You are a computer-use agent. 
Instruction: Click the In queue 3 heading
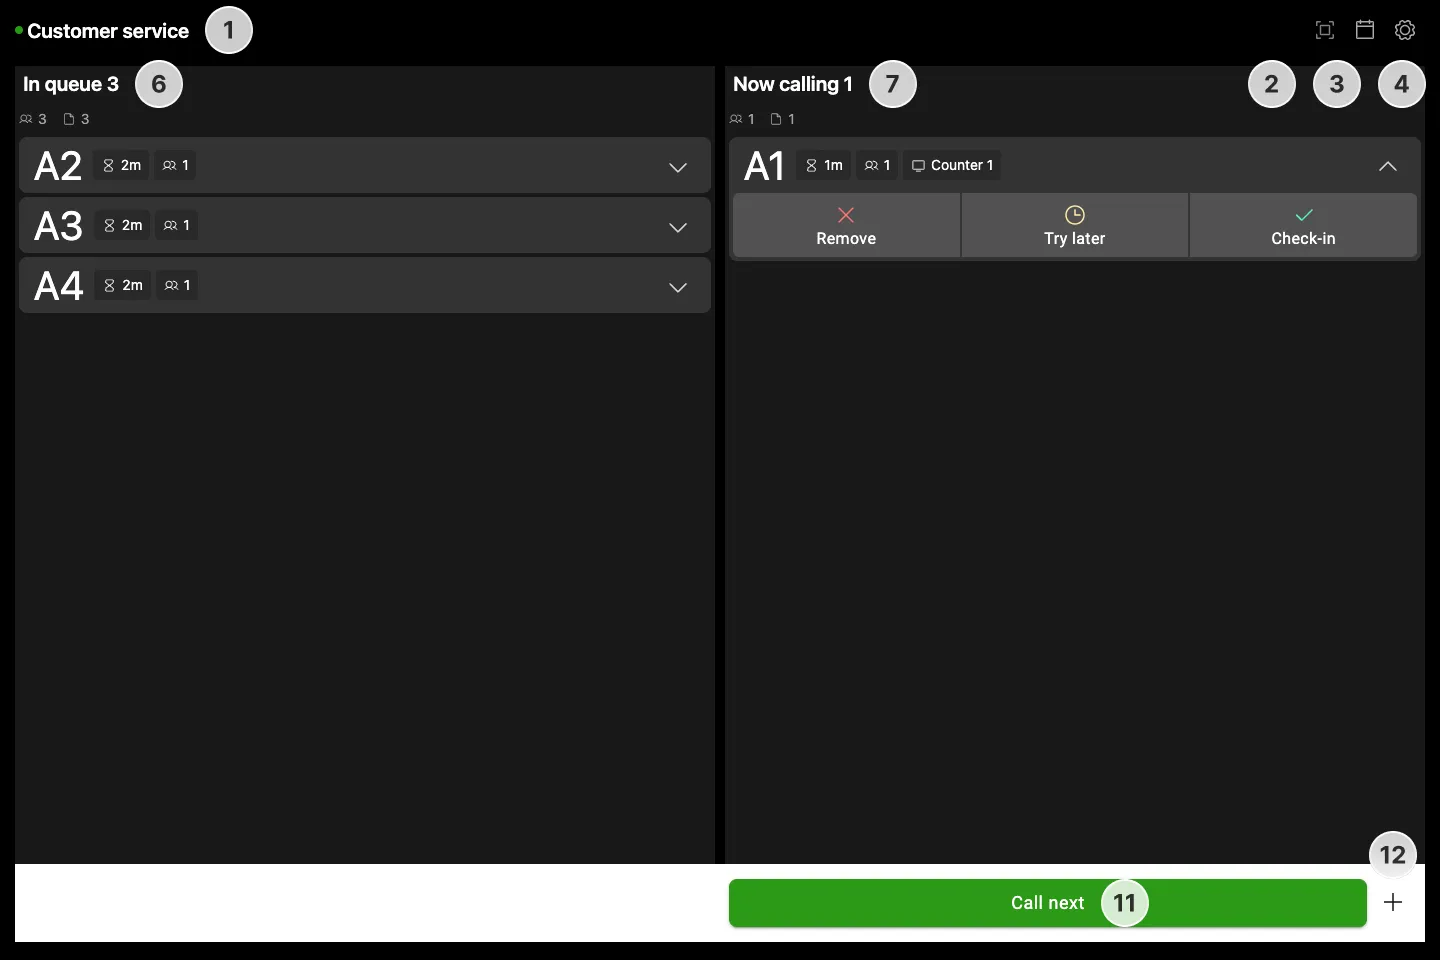click(x=71, y=84)
